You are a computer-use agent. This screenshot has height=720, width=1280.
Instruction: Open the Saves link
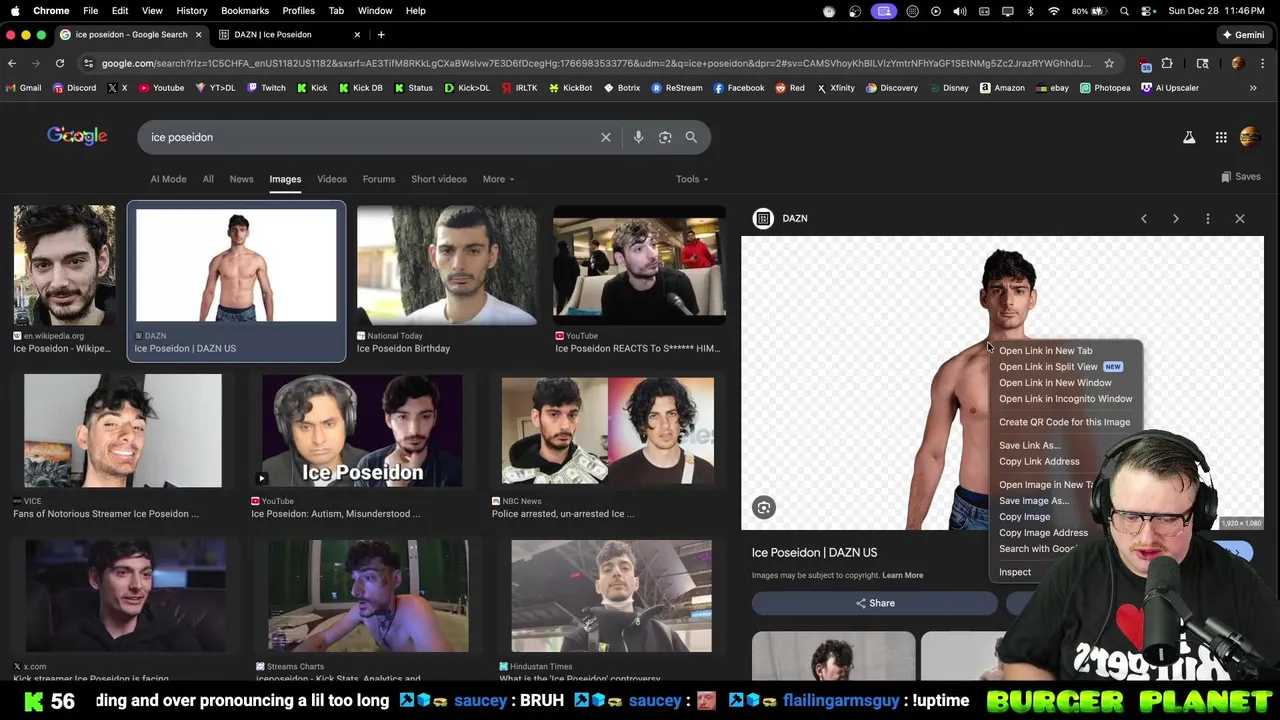(x=1240, y=177)
